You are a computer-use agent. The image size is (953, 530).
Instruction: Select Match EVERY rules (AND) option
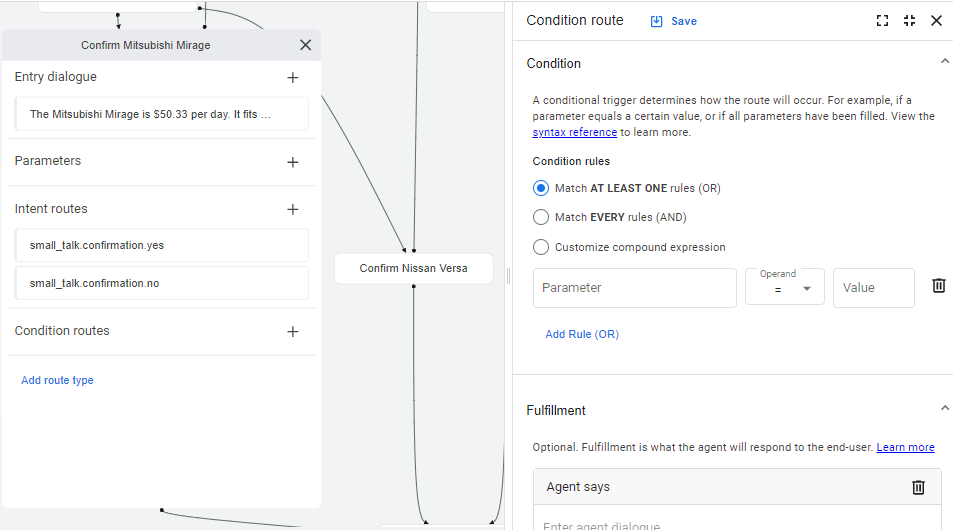coord(541,217)
